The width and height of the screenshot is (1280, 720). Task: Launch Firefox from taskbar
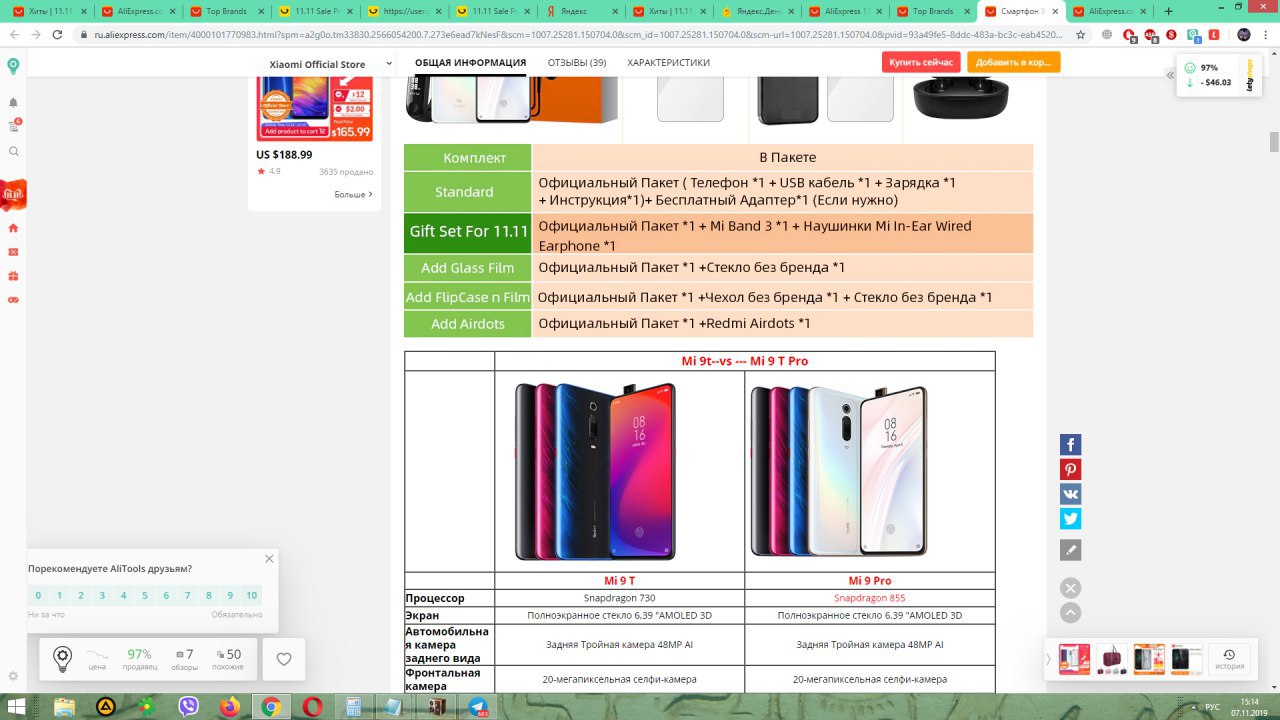tap(230, 707)
